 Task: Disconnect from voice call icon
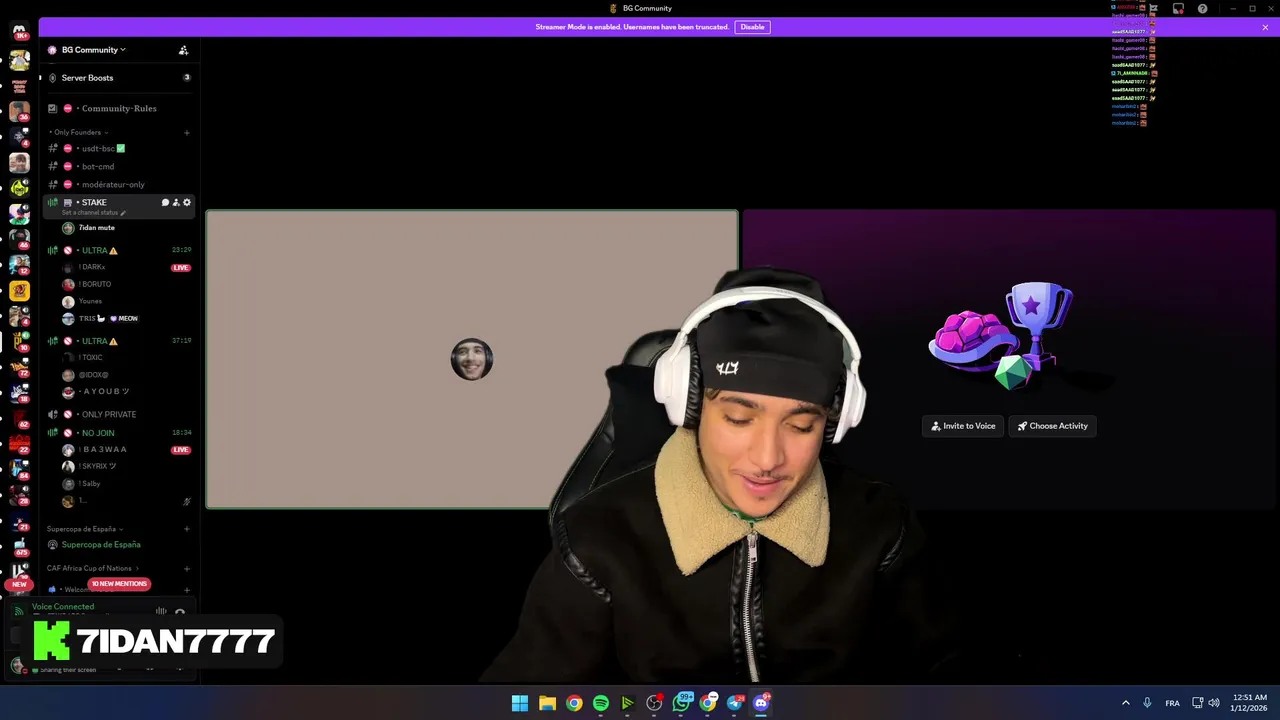pyautogui.click(x=180, y=611)
